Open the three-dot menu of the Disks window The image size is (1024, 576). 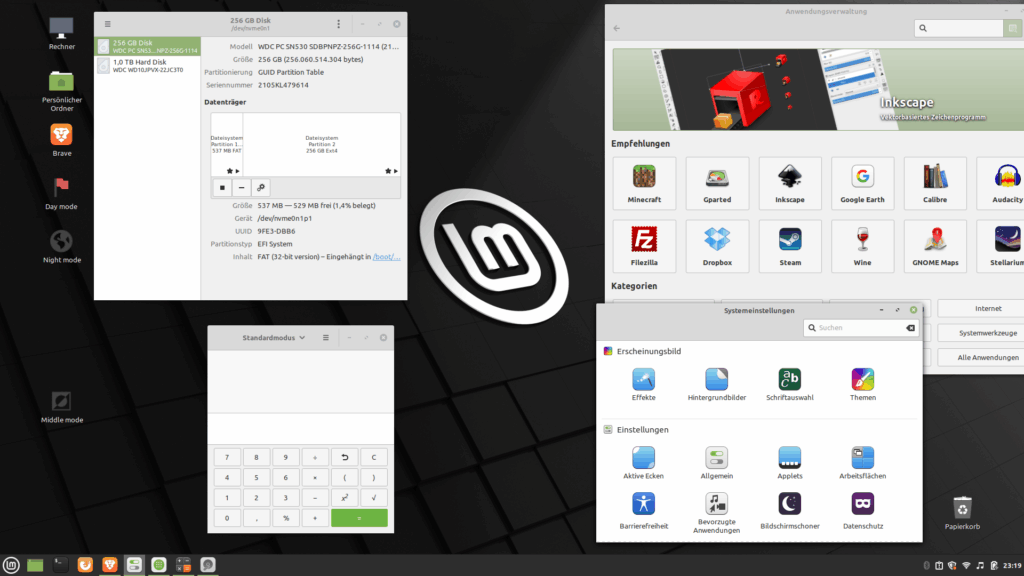point(338,23)
